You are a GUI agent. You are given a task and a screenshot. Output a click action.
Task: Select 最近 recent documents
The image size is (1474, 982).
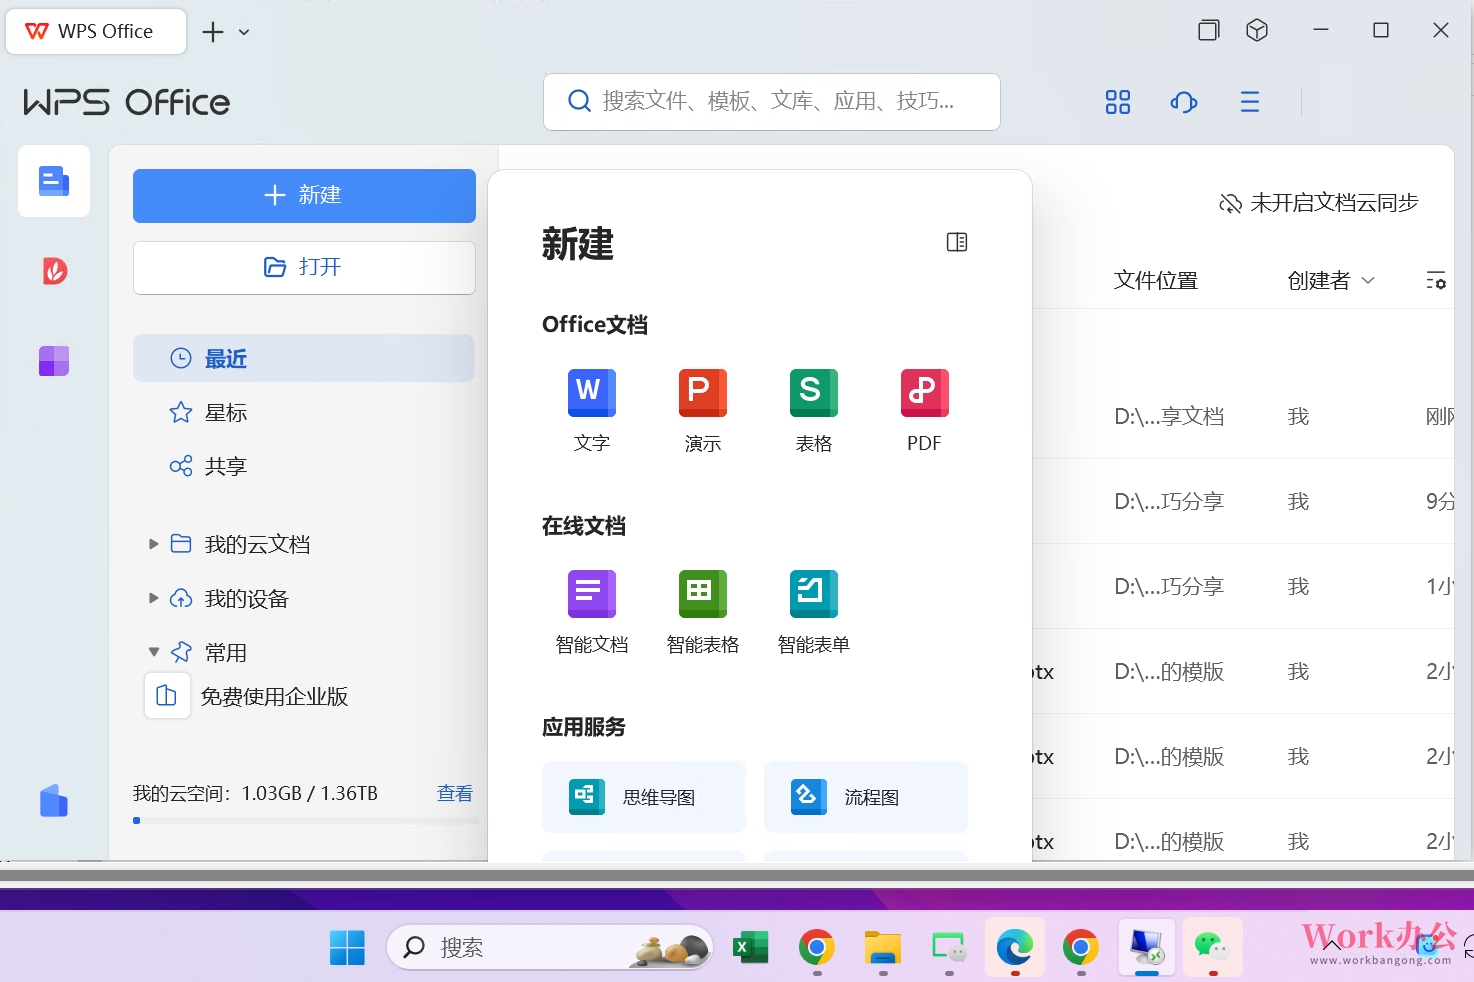[x=304, y=358]
